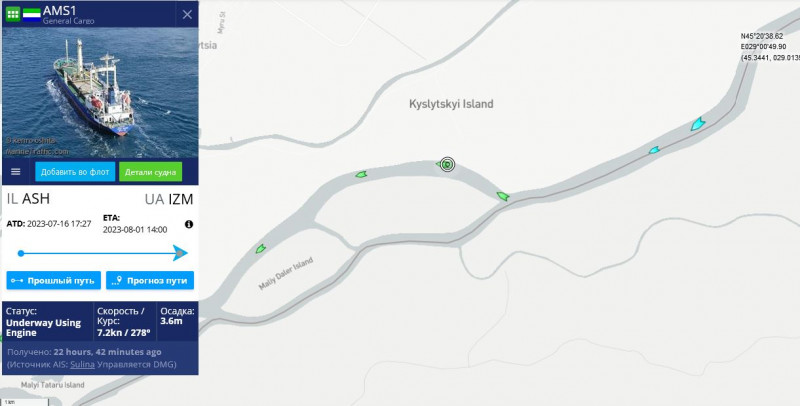
Task: Click the IZM destination port code
Action: click(181, 199)
